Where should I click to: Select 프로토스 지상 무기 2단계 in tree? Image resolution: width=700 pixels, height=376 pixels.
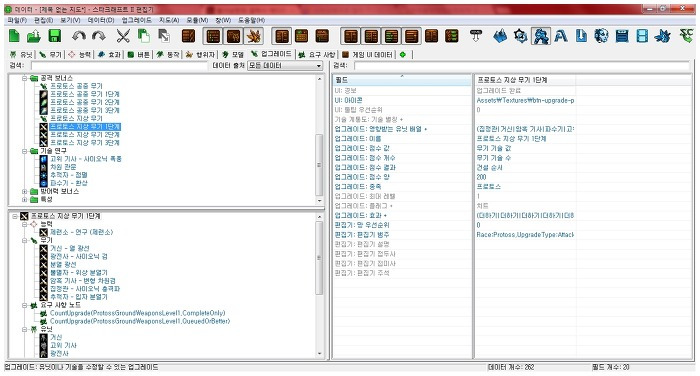click(x=85, y=135)
